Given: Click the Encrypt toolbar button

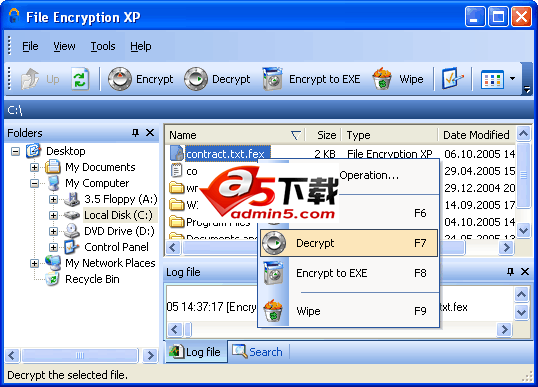Looking at the screenshot, I should (140, 79).
